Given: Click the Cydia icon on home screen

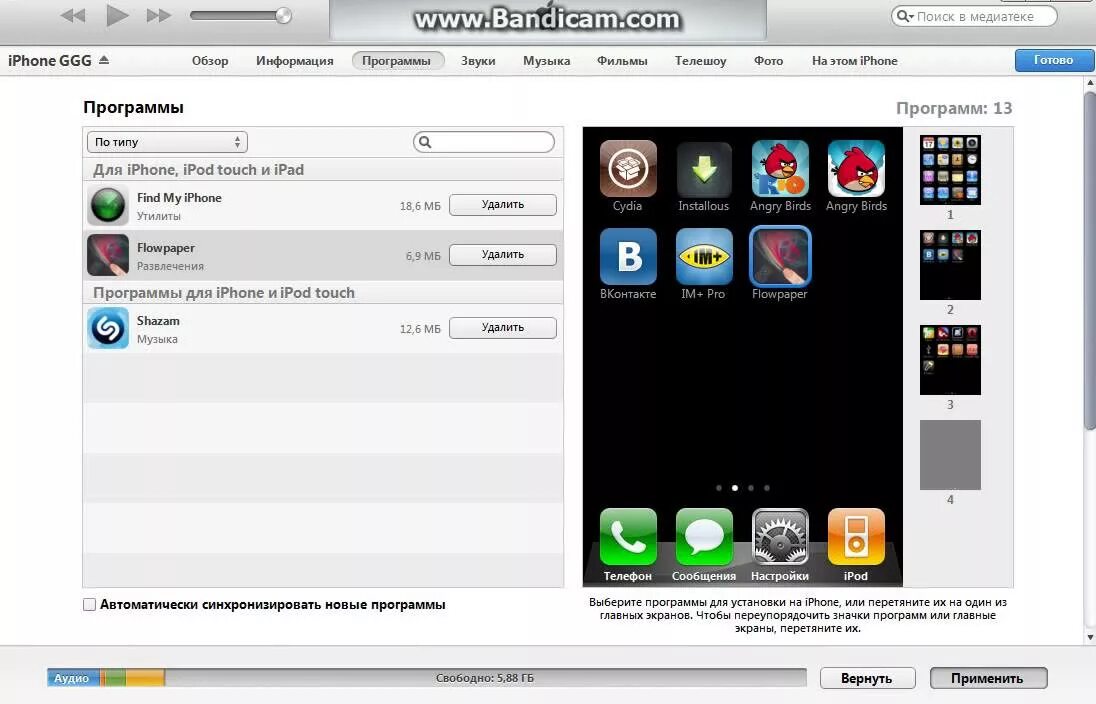Looking at the screenshot, I should coord(628,168).
